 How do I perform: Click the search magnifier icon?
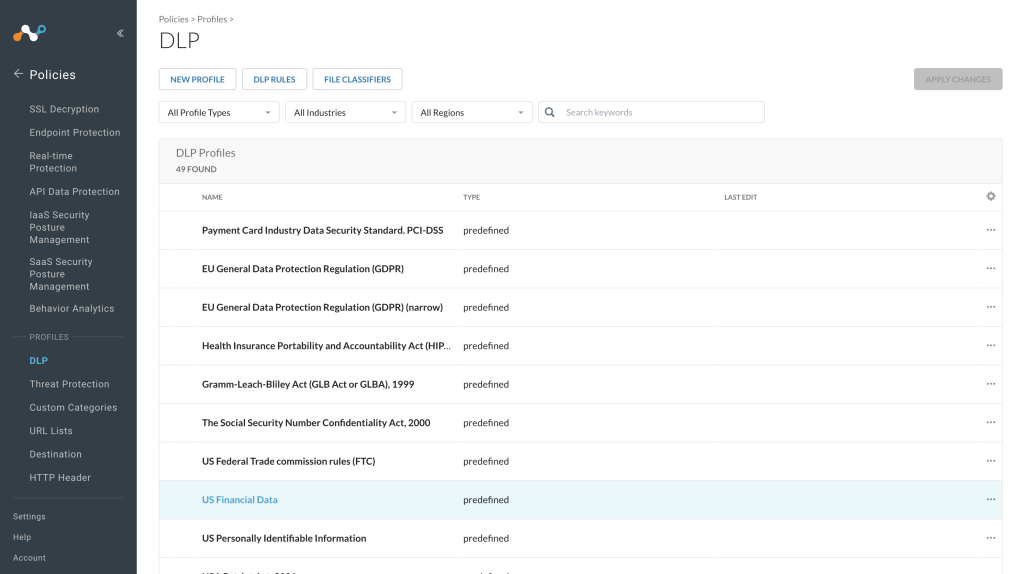(550, 112)
